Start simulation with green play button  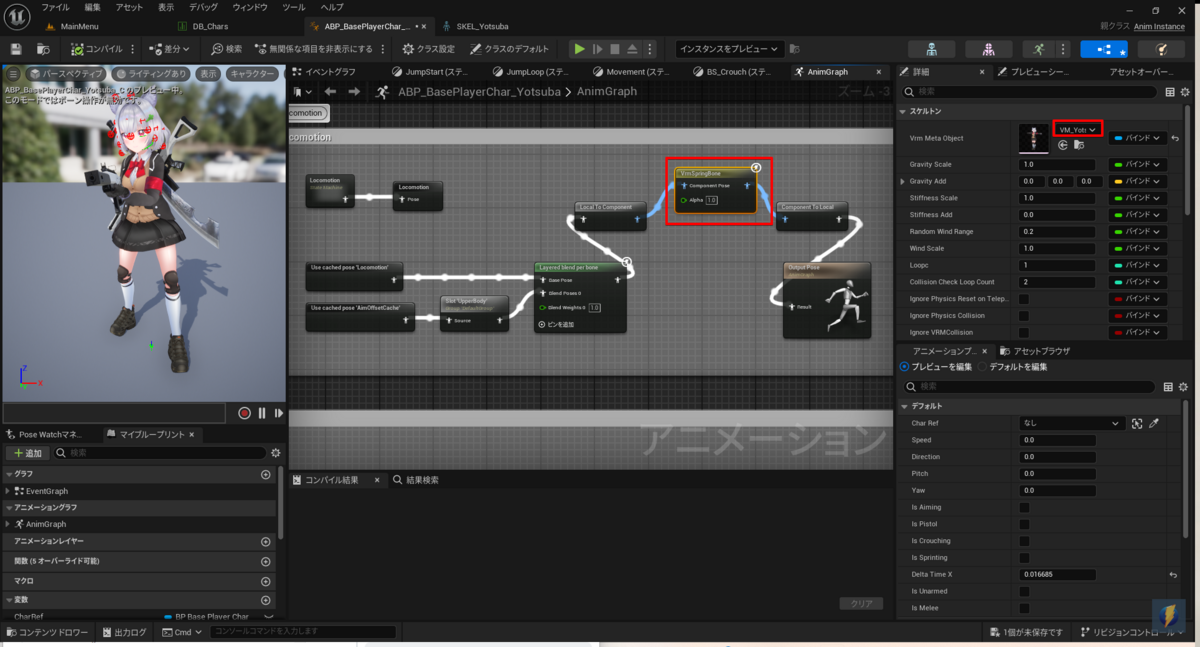pyautogui.click(x=579, y=49)
